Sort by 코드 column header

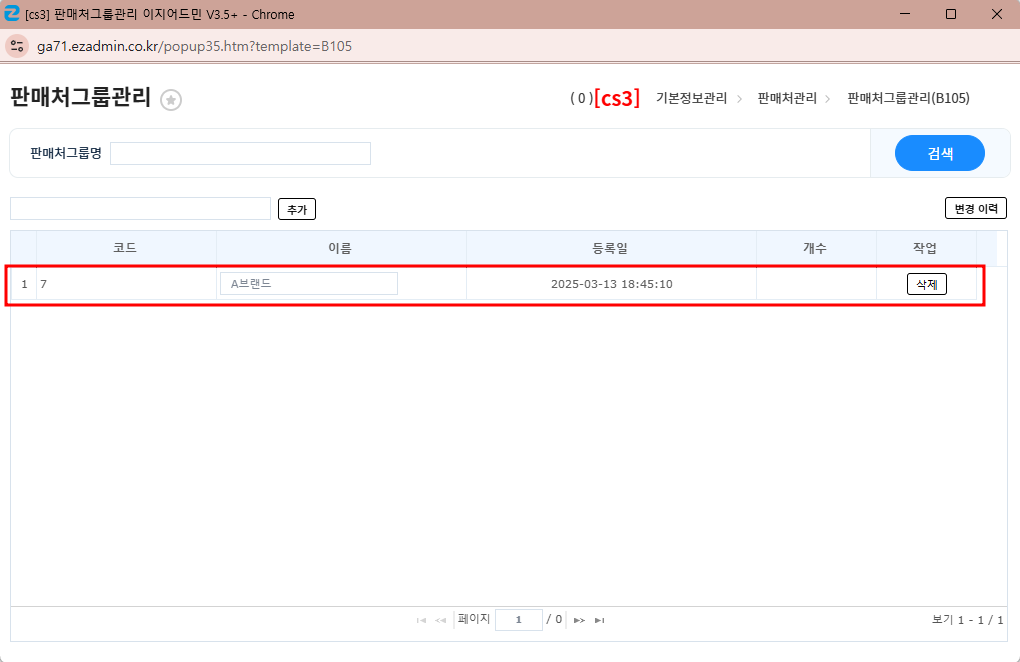[x=125, y=248]
